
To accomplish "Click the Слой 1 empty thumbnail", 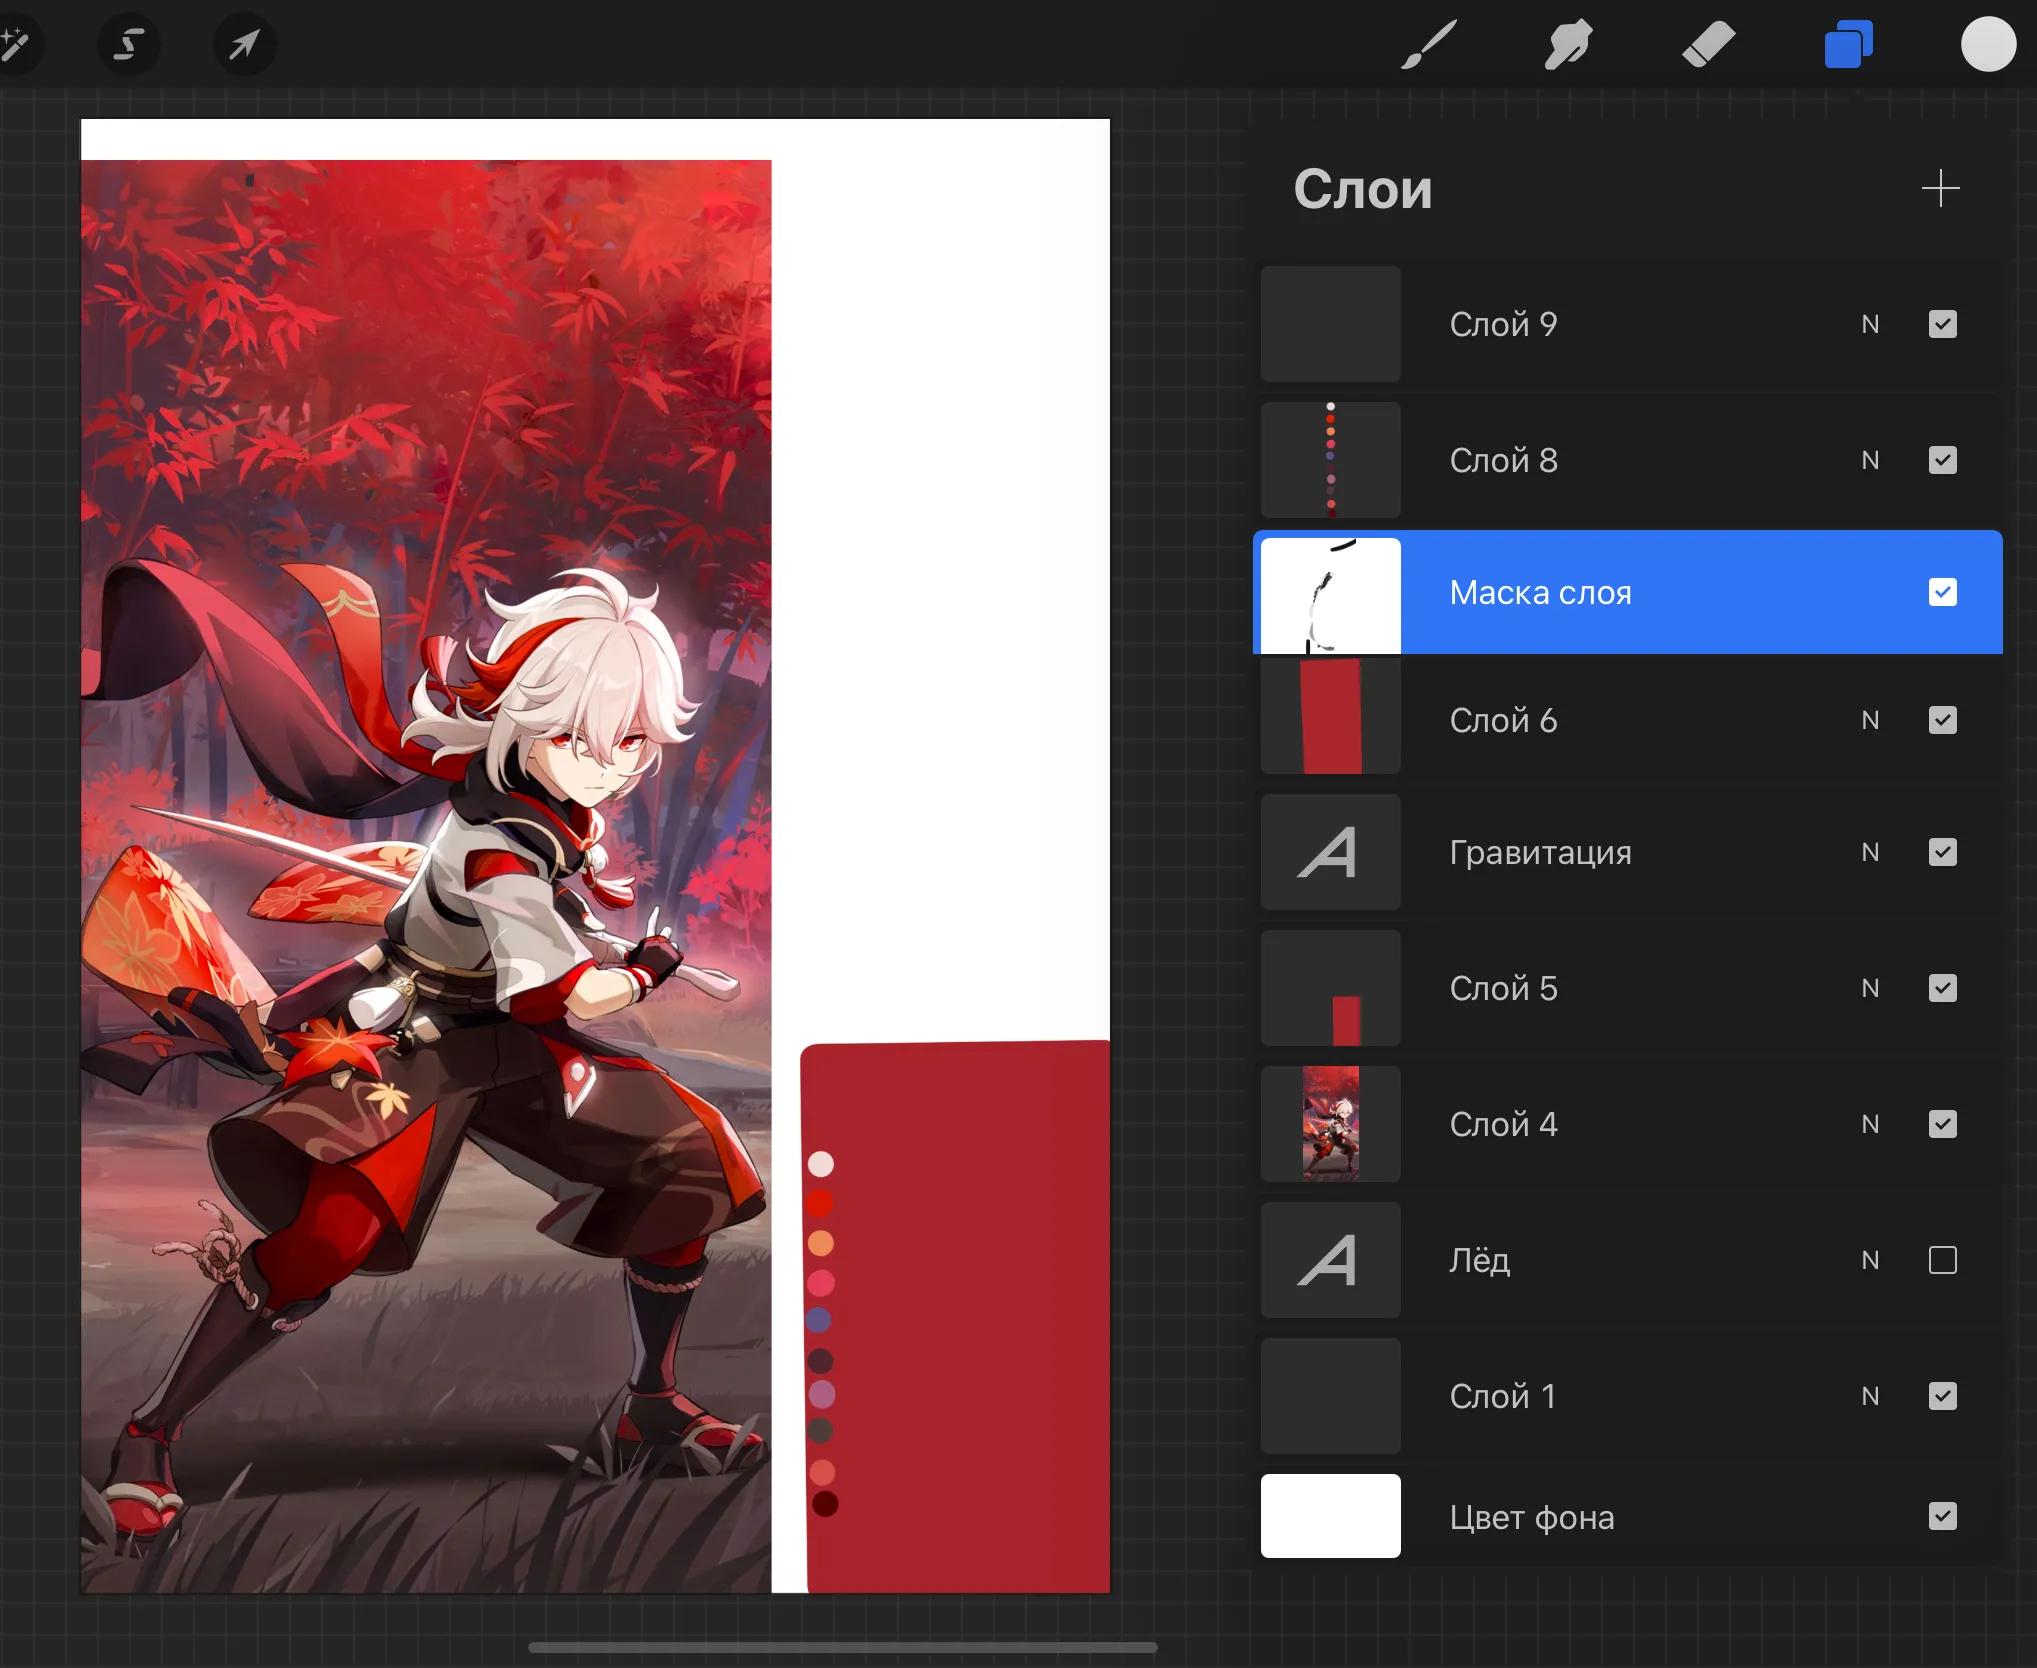I will click(1330, 1396).
